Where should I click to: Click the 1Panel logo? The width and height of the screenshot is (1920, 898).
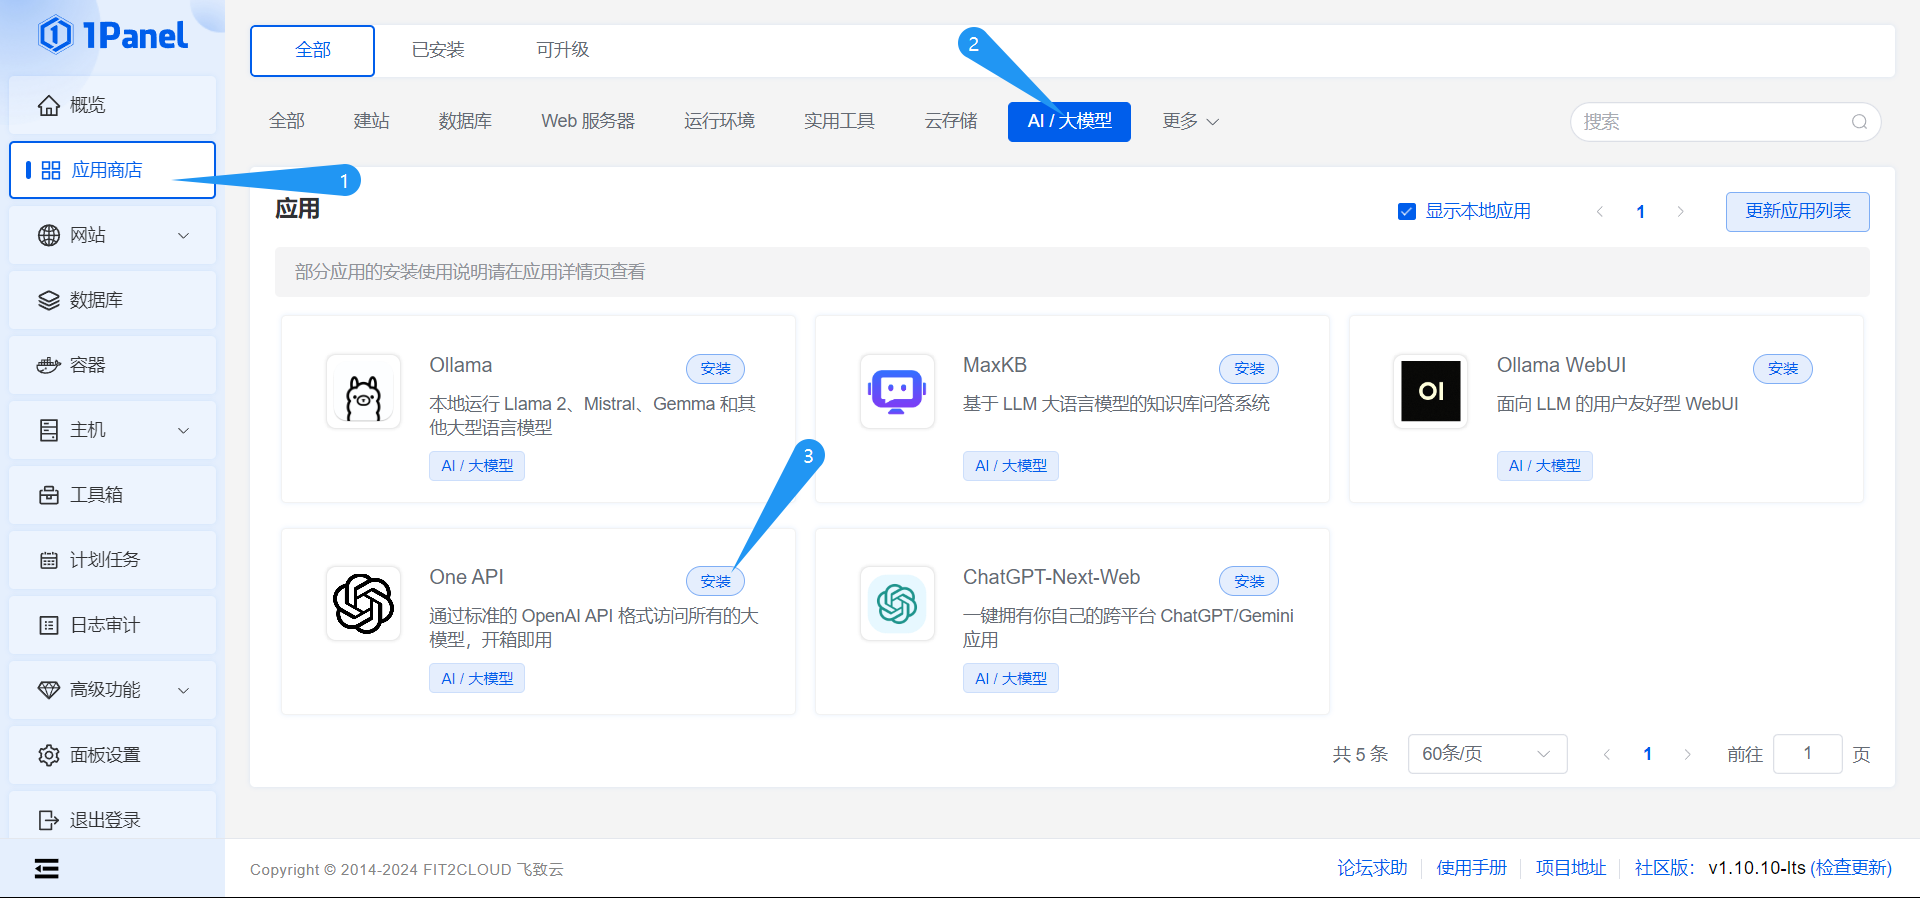(113, 36)
